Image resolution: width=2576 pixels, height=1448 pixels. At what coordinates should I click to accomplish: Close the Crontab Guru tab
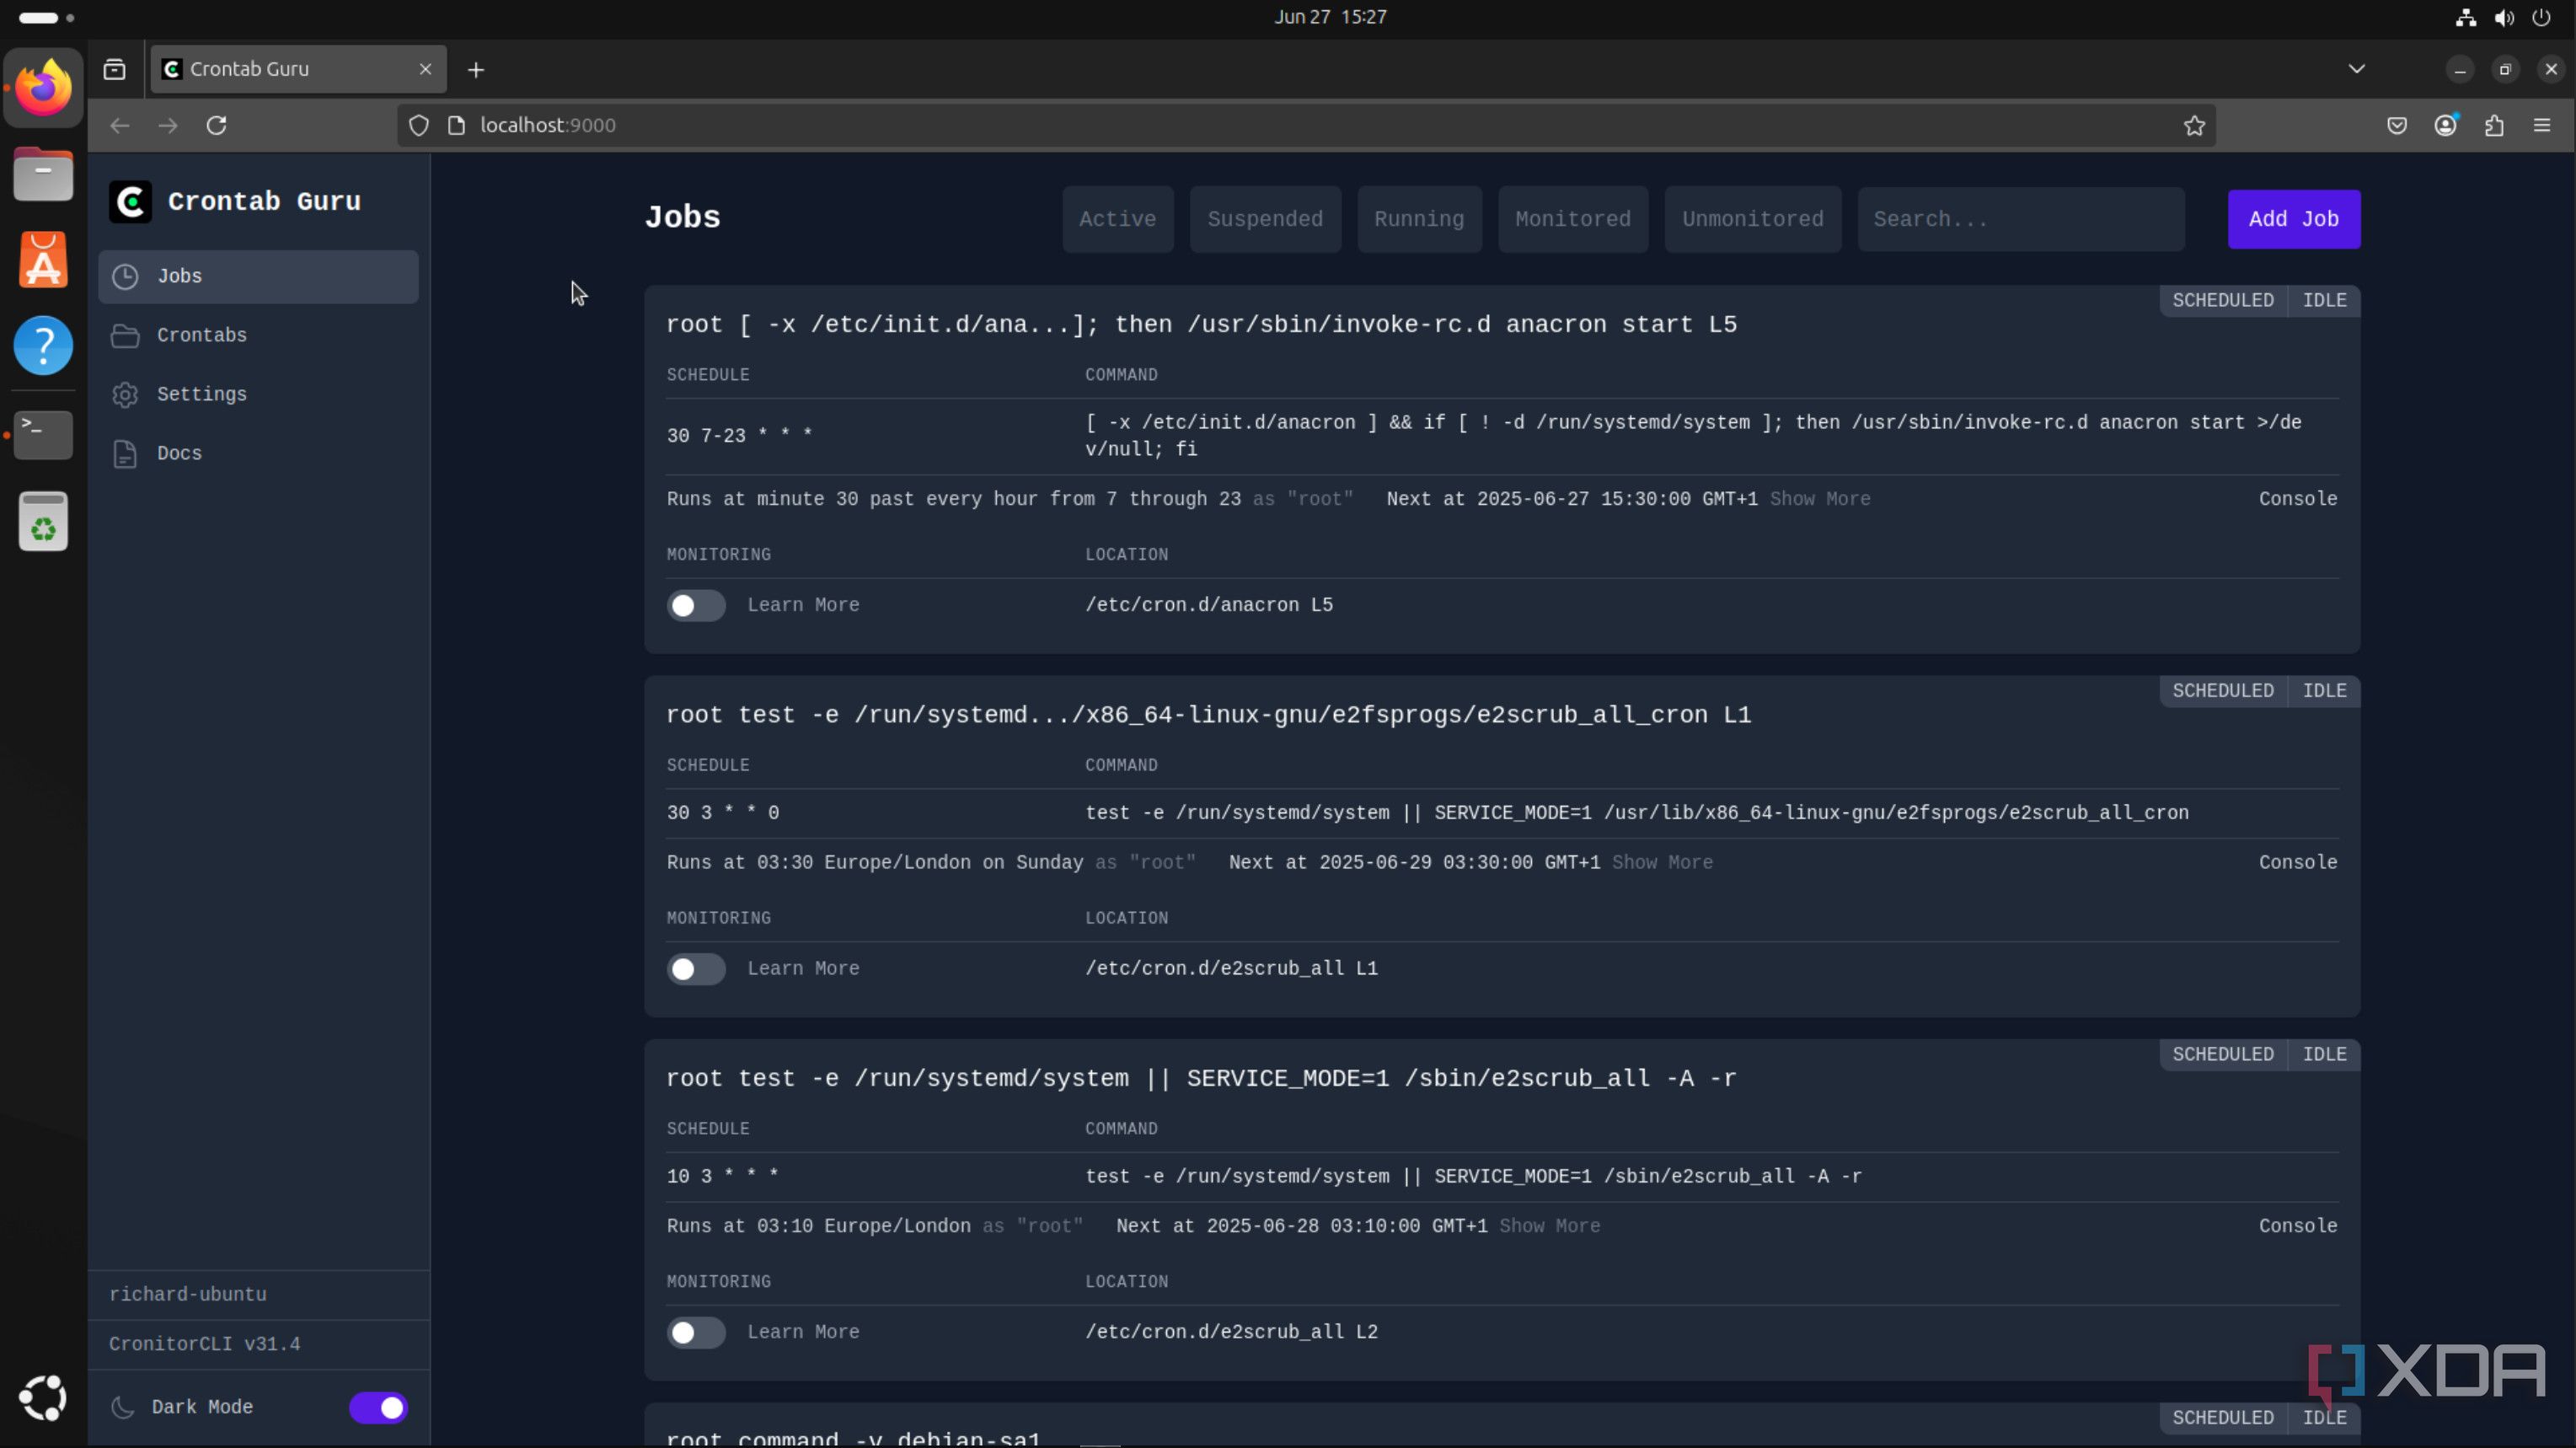pyautogui.click(x=425, y=69)
